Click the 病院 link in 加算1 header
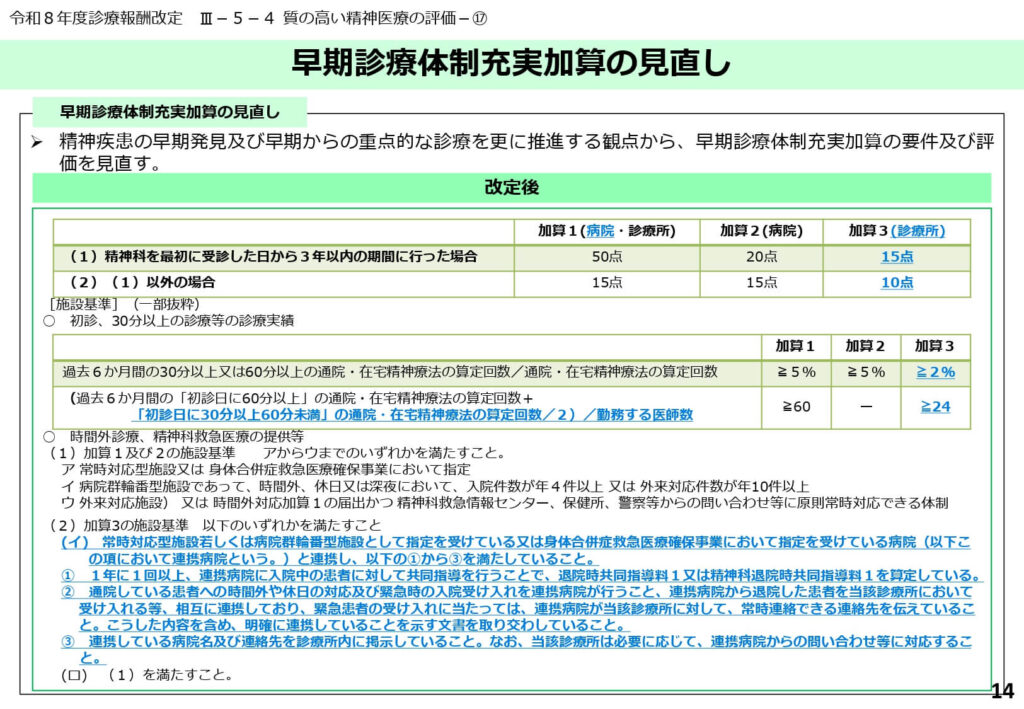Image resolution: width=1024 pixels, height=709 pixels. (601, 231)
